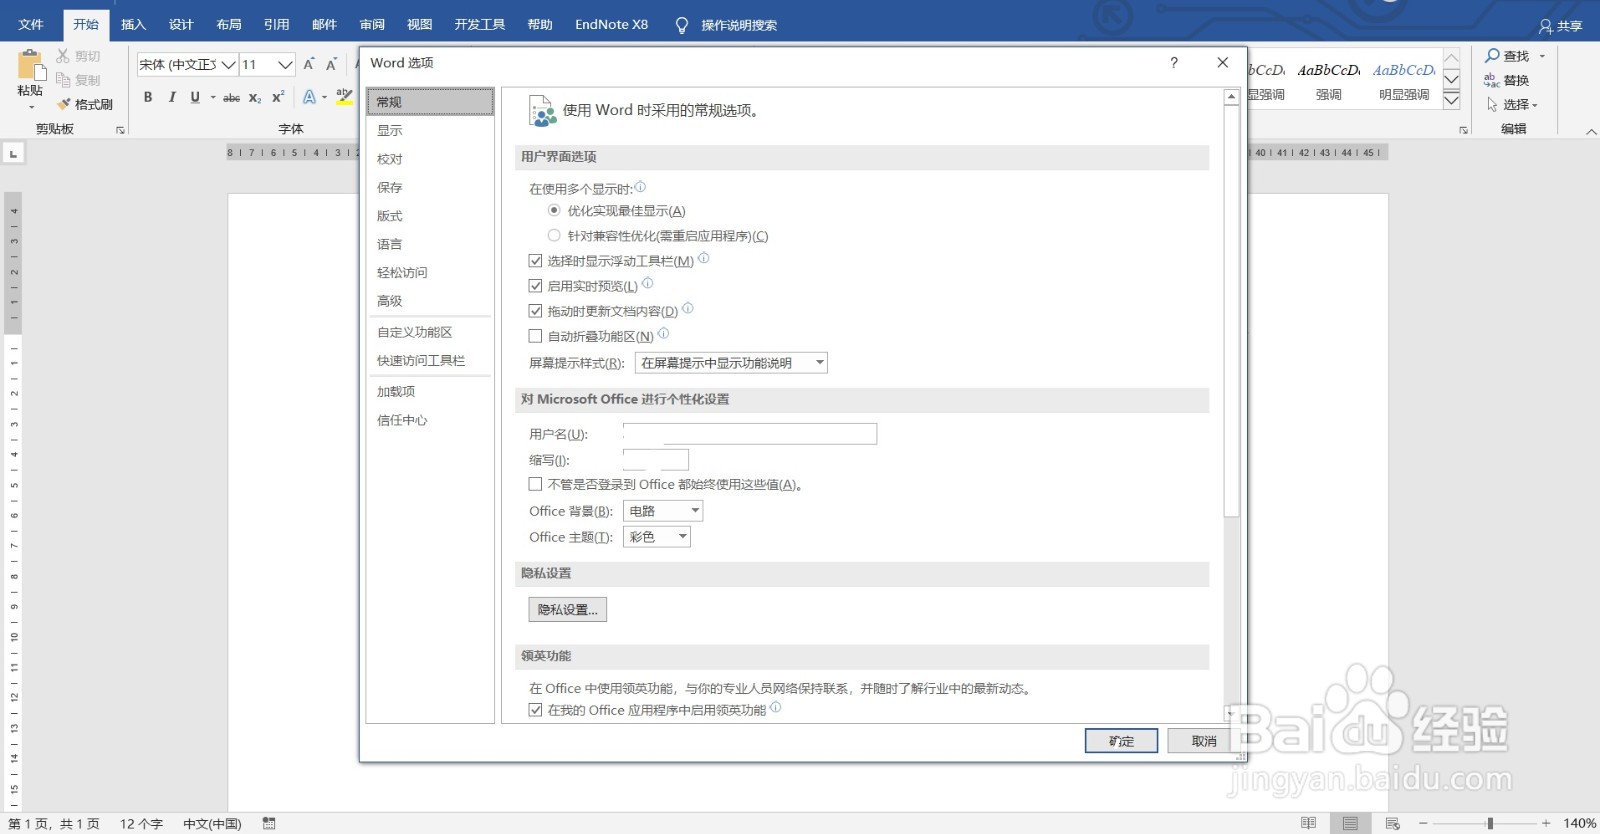
Task: Open the File menu tab
Action: 31,24
